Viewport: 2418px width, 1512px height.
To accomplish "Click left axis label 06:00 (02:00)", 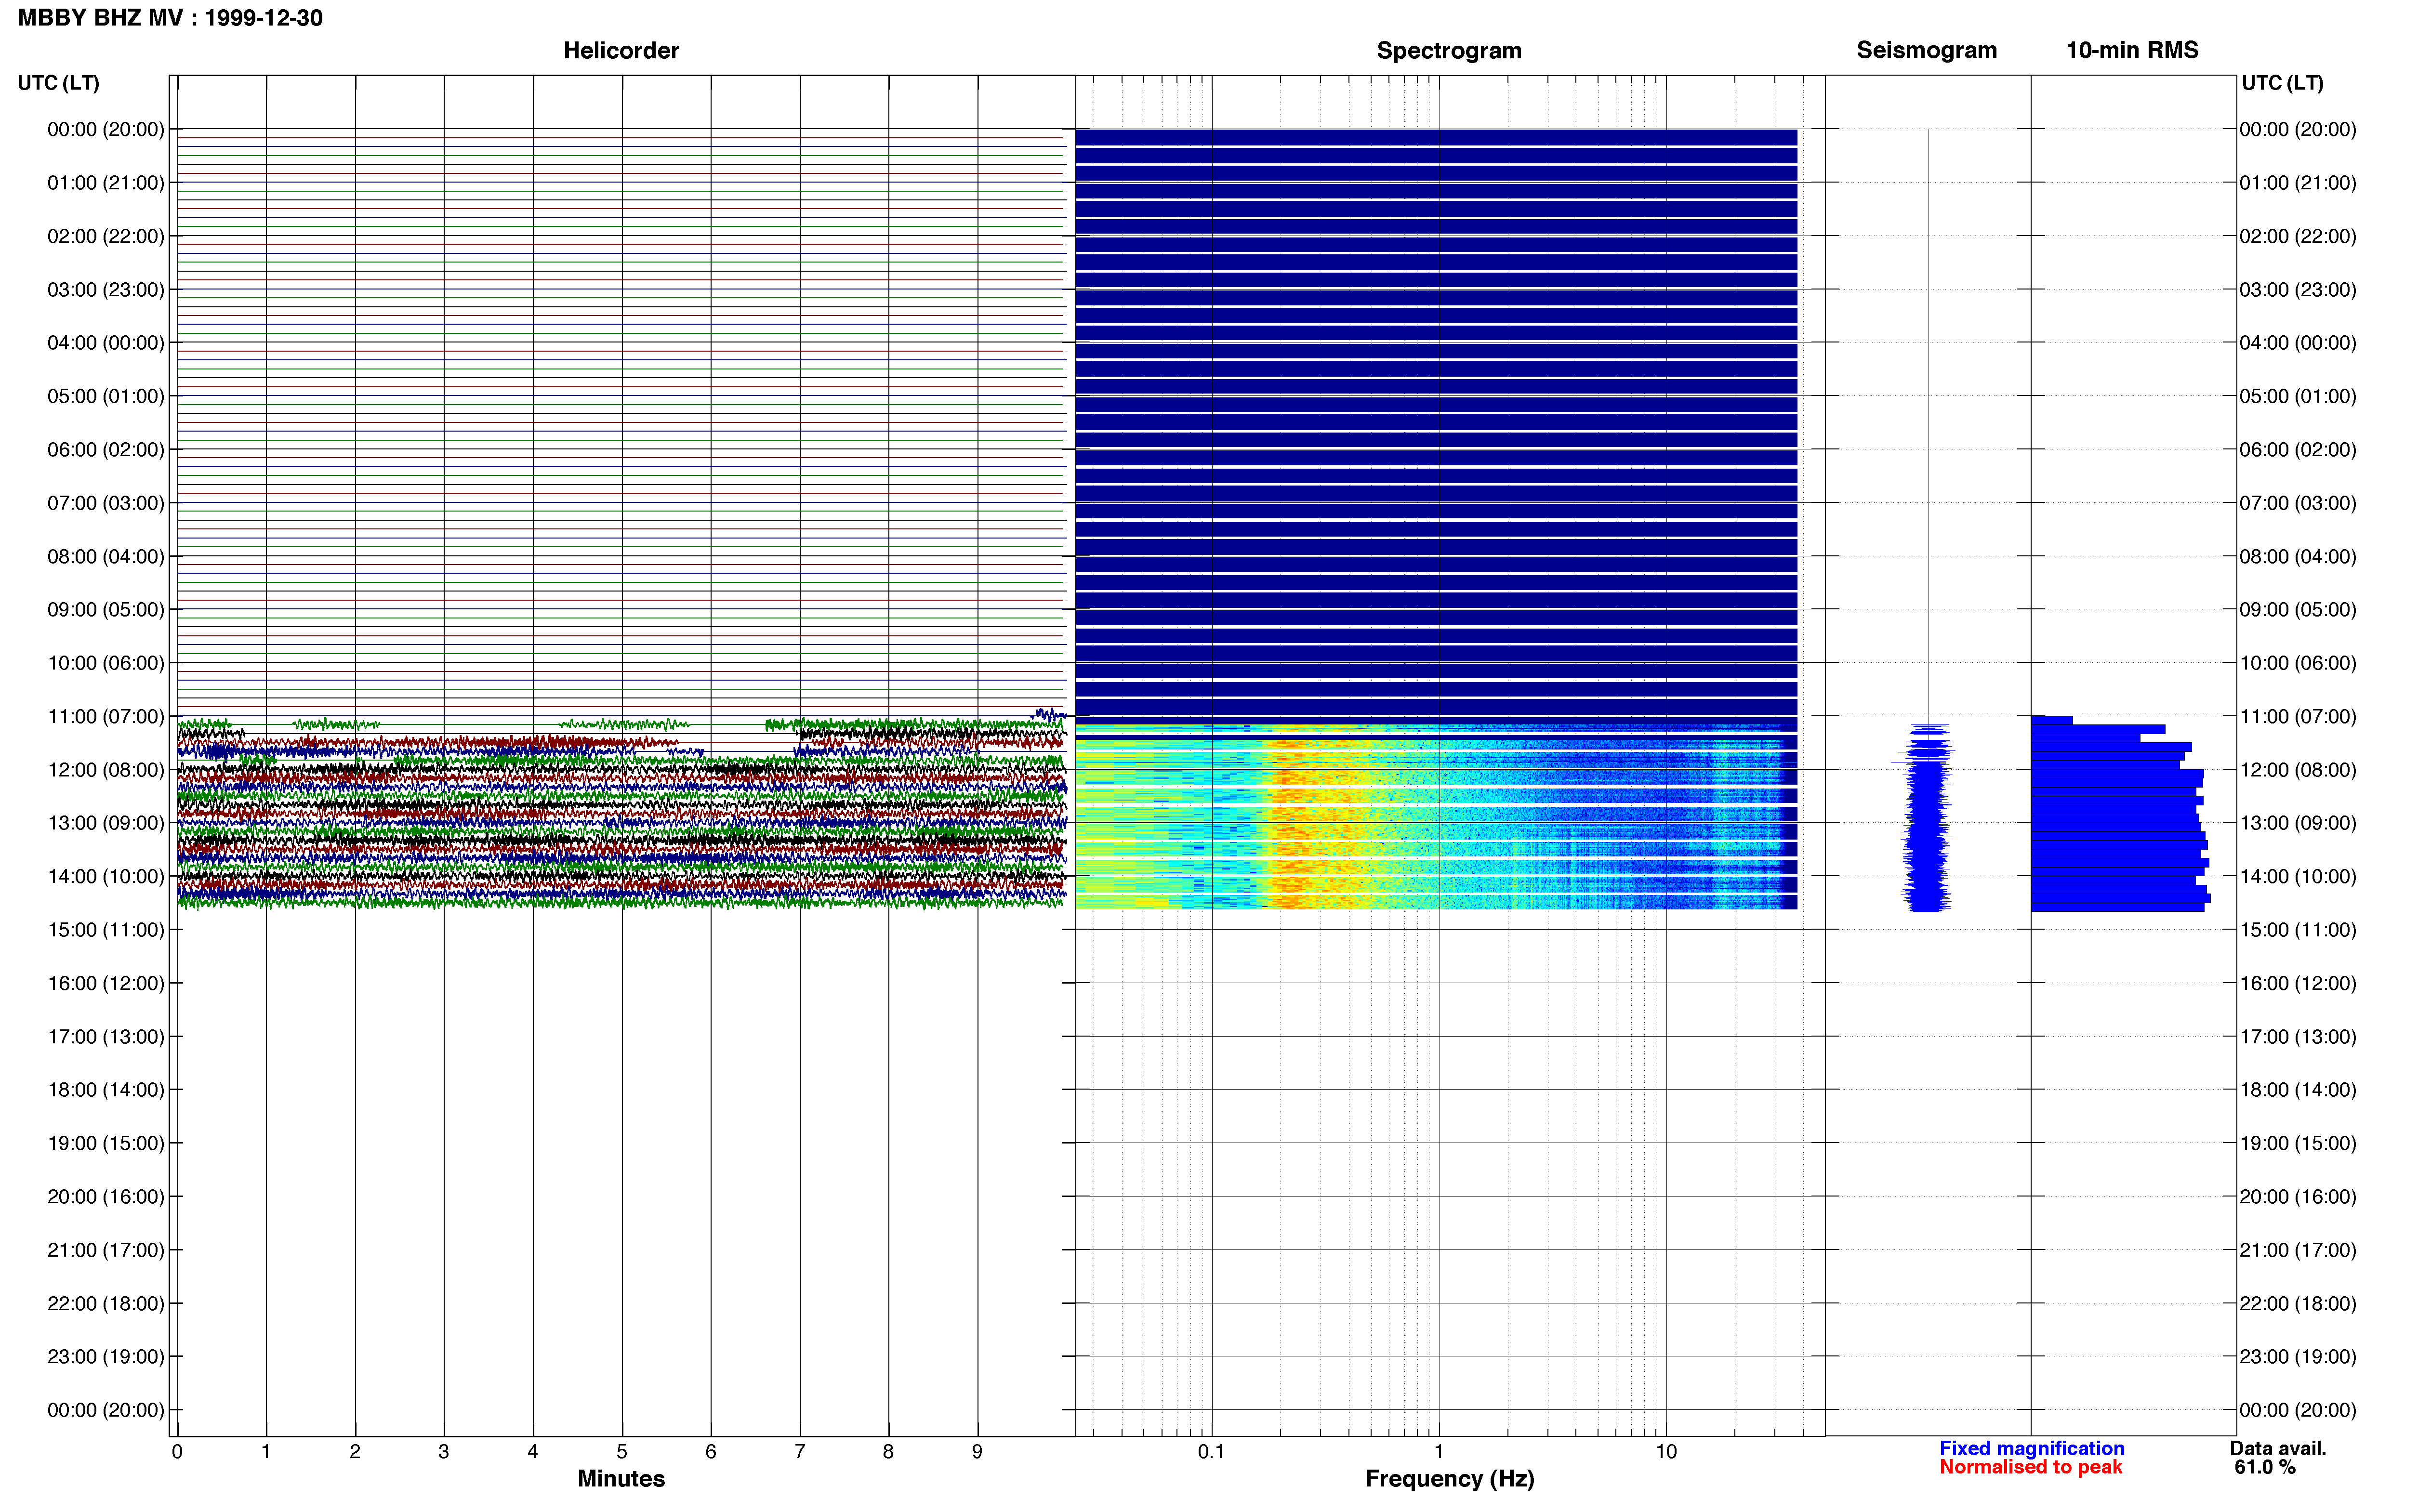I will pyautogui.click(x=106, y=450).
